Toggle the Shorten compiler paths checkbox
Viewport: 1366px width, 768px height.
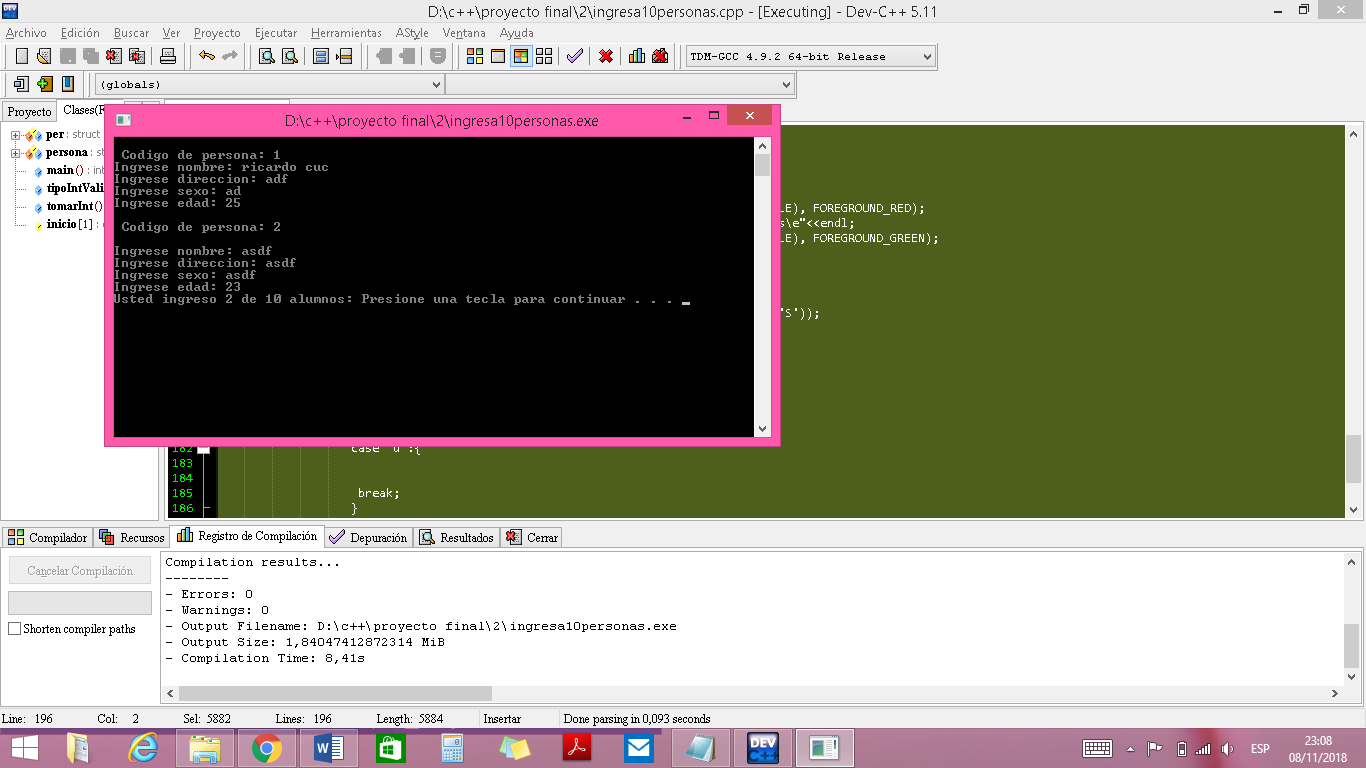pos(14,629)
